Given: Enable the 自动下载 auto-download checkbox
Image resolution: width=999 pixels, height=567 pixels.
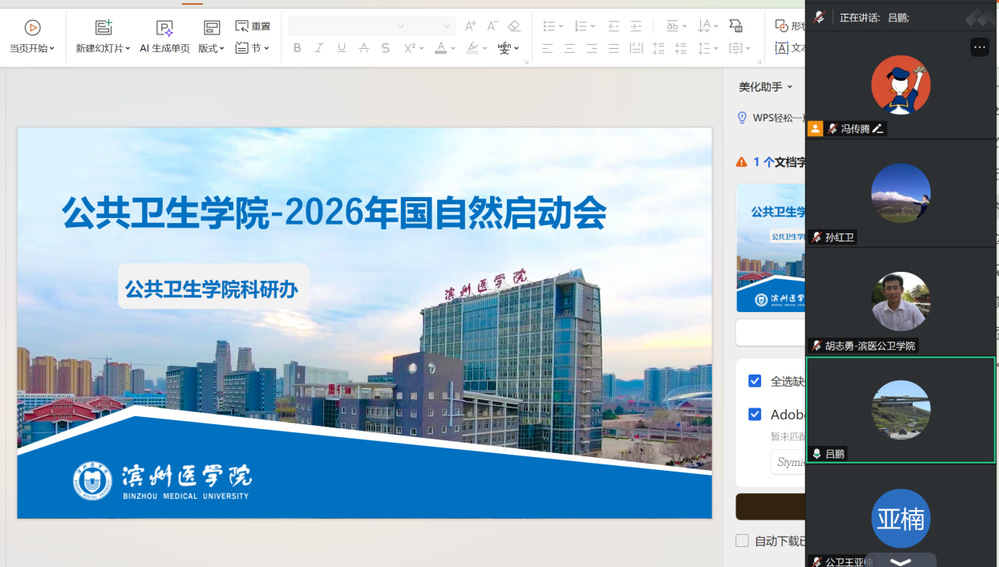Looking at the screenshot, I should pyautogui.click(x=742, y=540).
